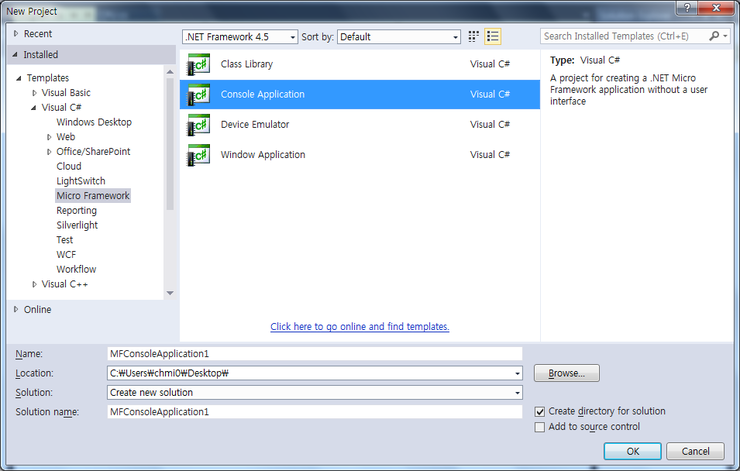Expand the Online section
The height and width of the screenshot is (471, 740).
(16, 309)
